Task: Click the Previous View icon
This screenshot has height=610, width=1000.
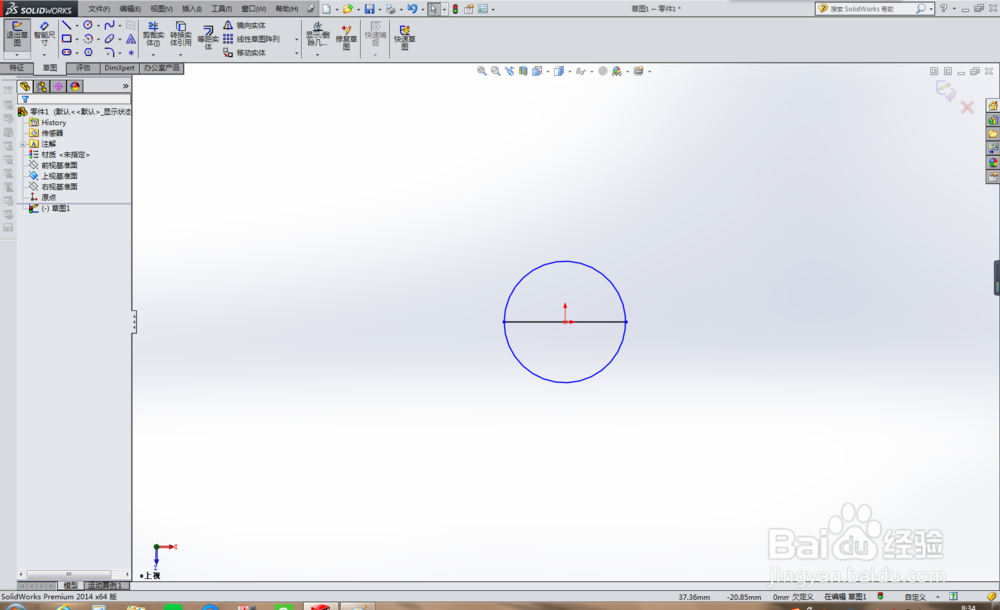Action: point(510,71)
